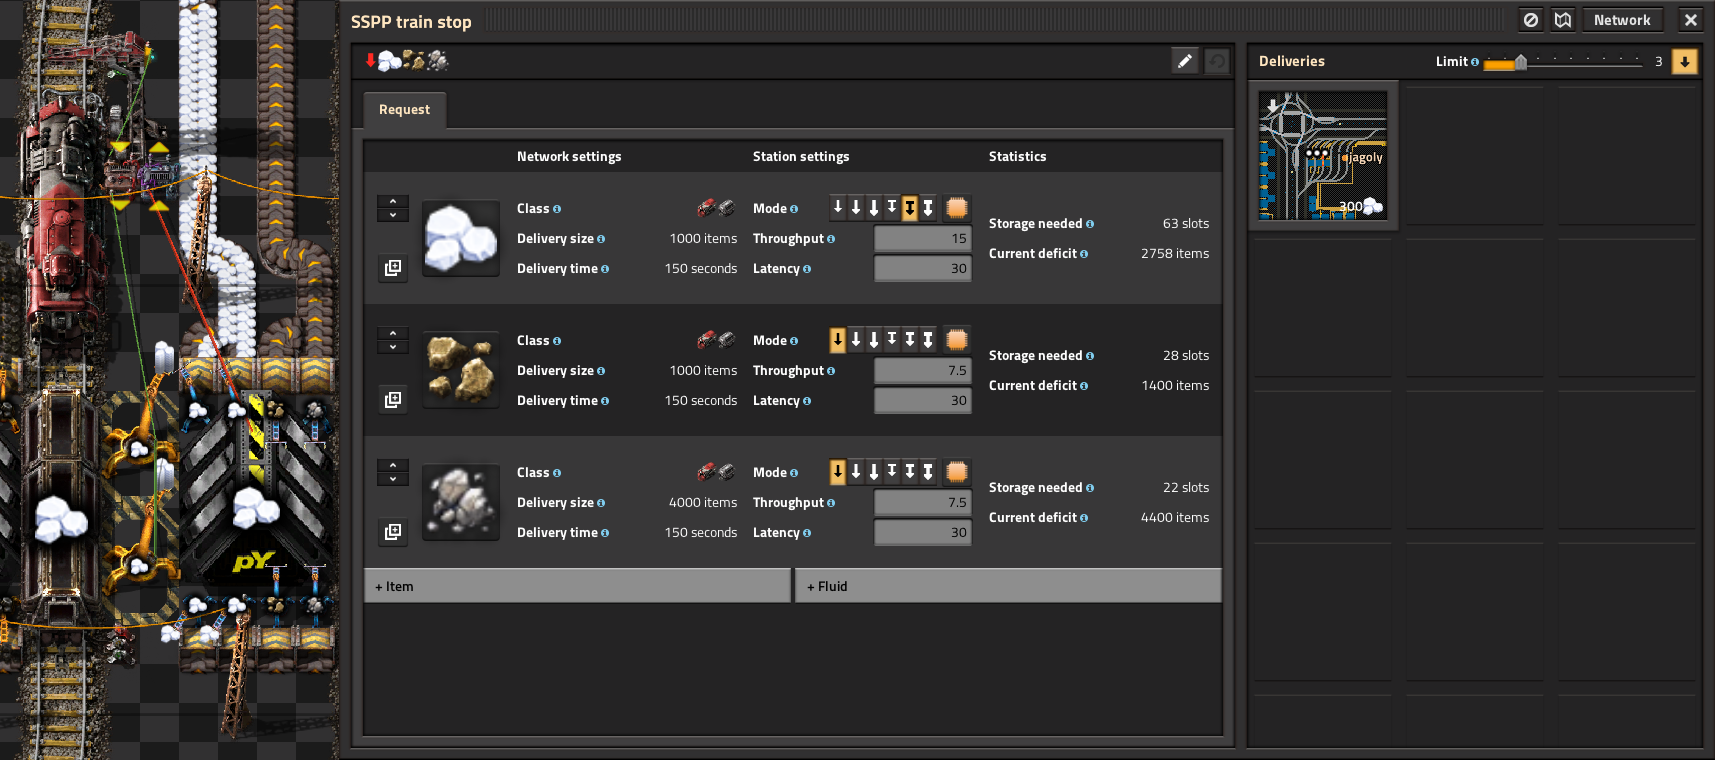This screenshot has height=760, width=1715.
Task: Click the '28 slots' storage value
Action: [x=1186, y=356]
